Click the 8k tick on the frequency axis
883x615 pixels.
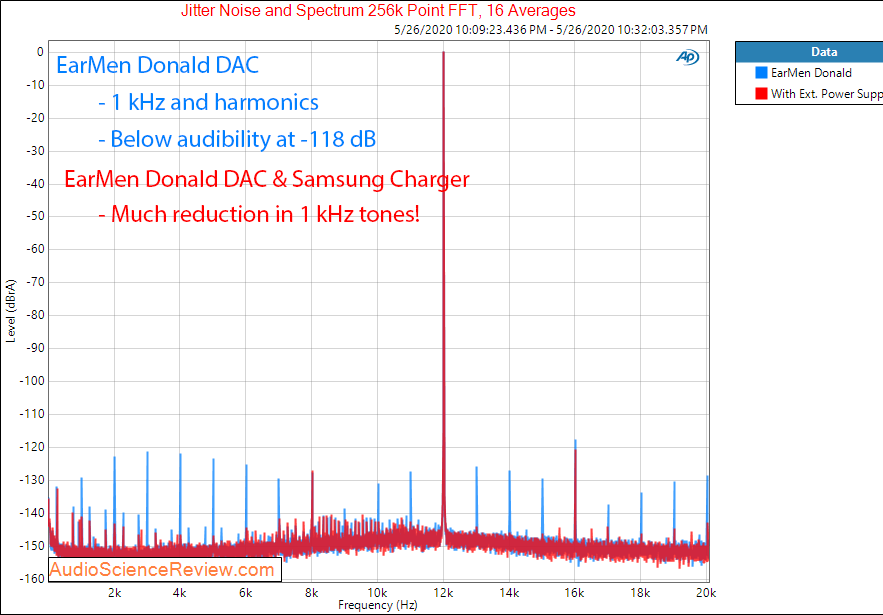pyautogui.click(x=311, y=592)
